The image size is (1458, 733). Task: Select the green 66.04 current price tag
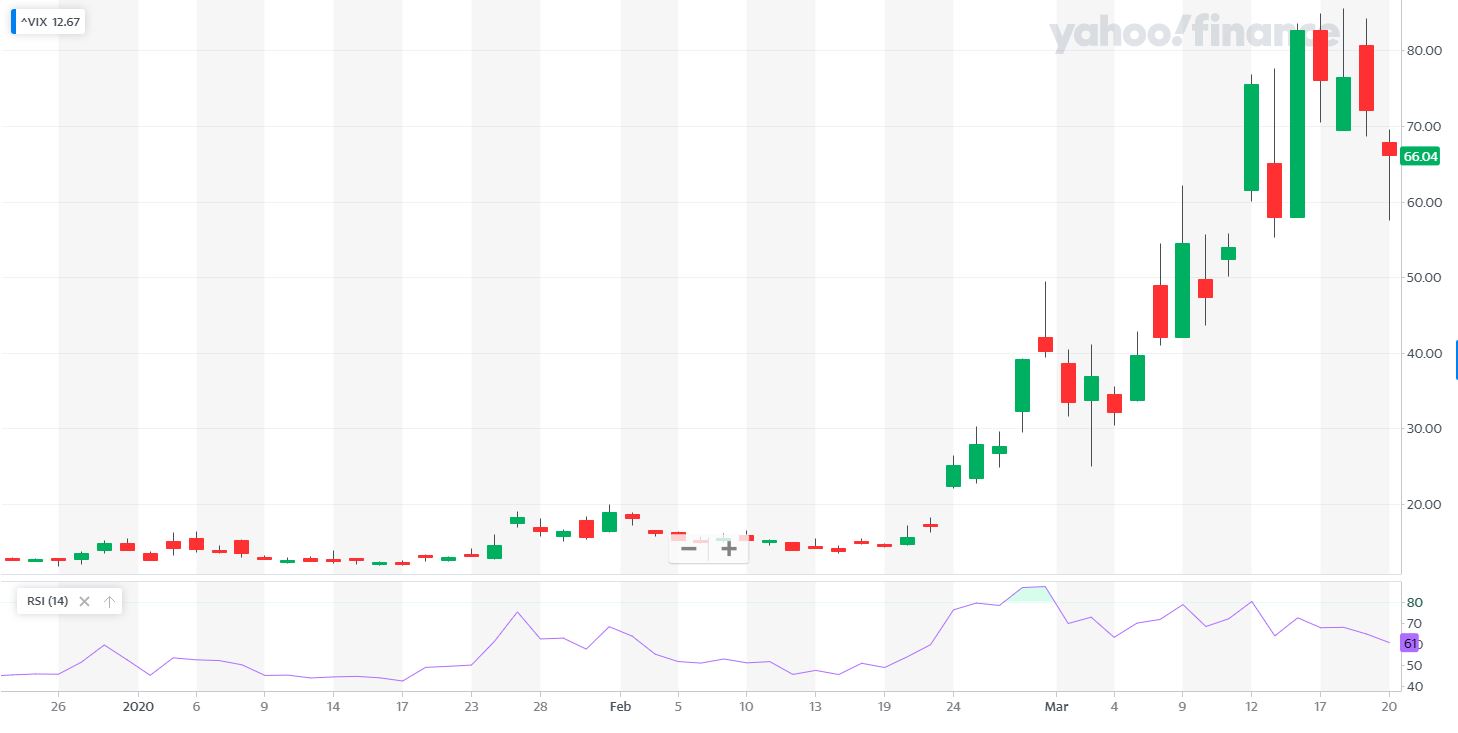click(1420, 156)
